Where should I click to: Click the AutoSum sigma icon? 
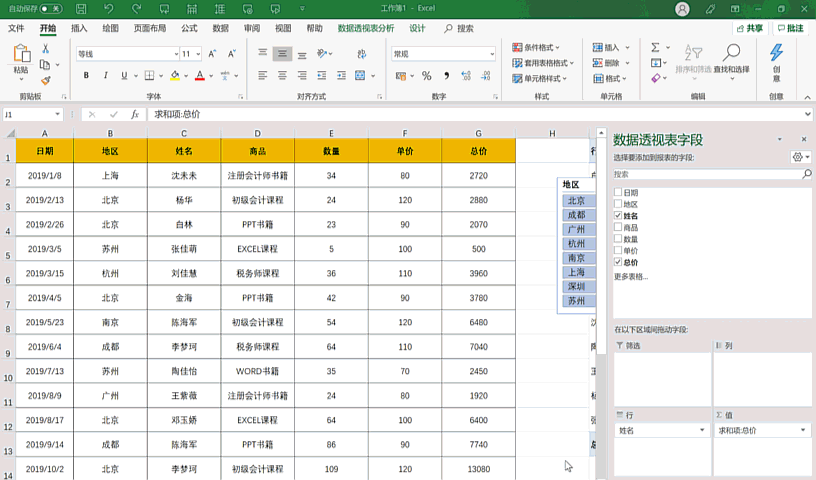click(655, 47)
